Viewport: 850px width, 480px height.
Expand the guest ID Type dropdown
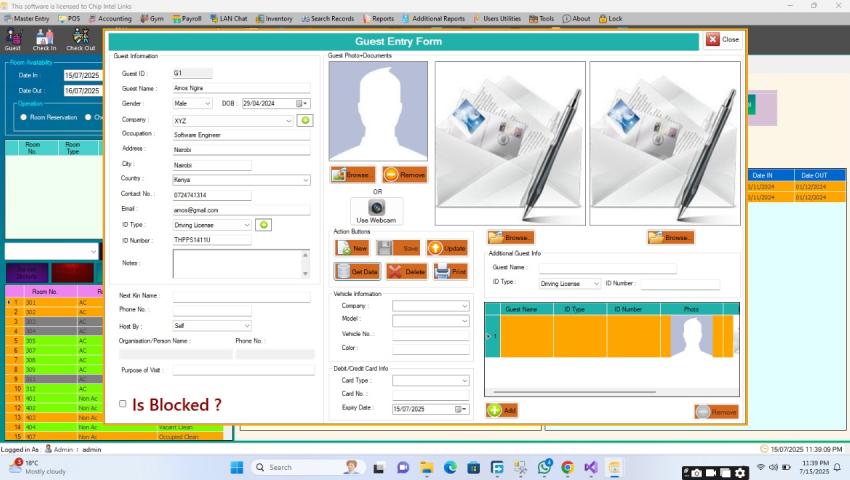pos(247,225)
